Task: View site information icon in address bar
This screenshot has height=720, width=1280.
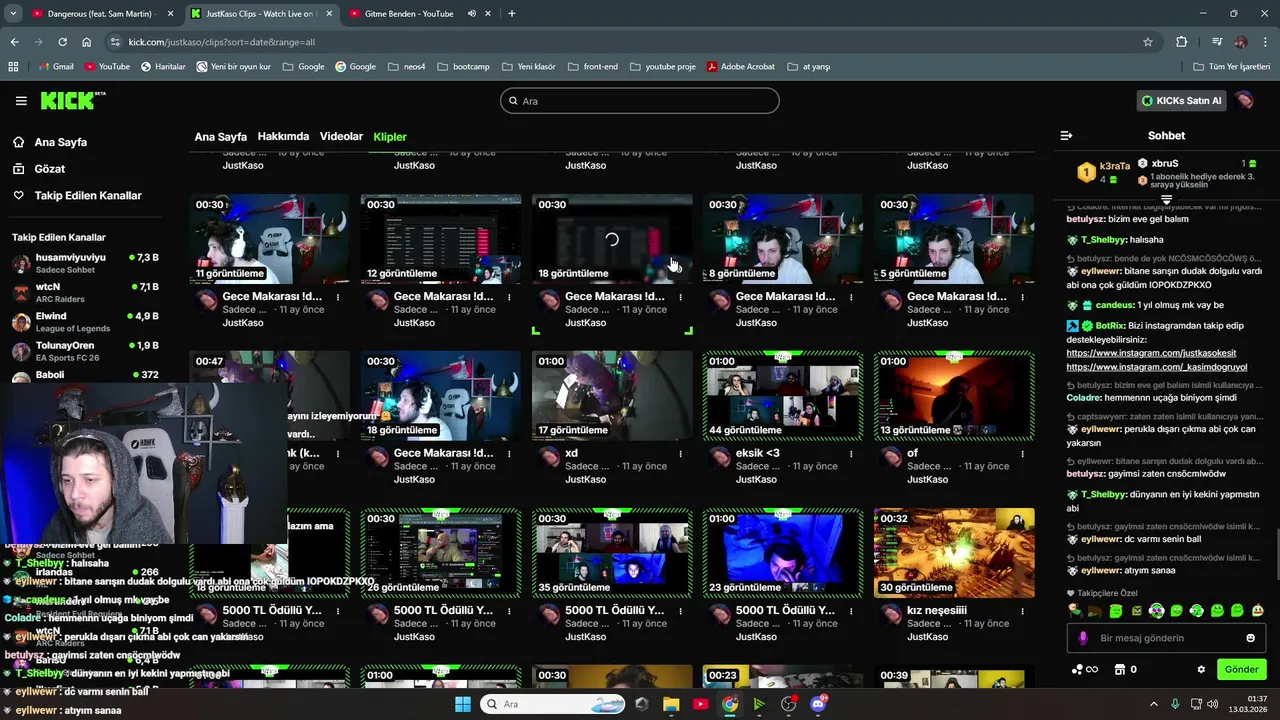Action: point(116,42)
